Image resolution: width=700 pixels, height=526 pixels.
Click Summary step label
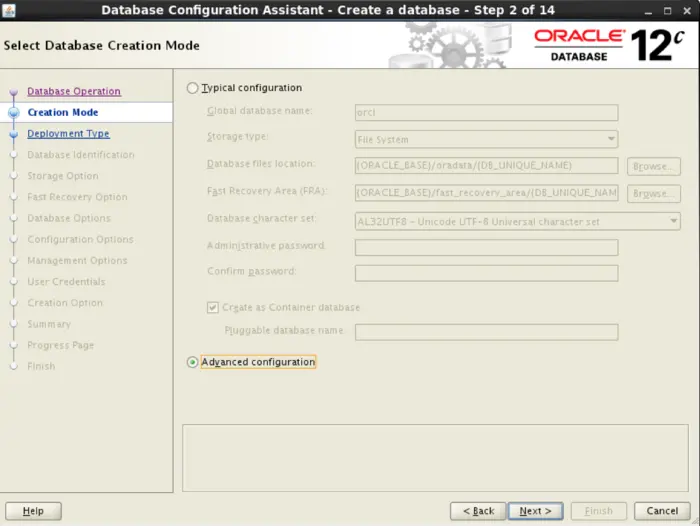49,324
